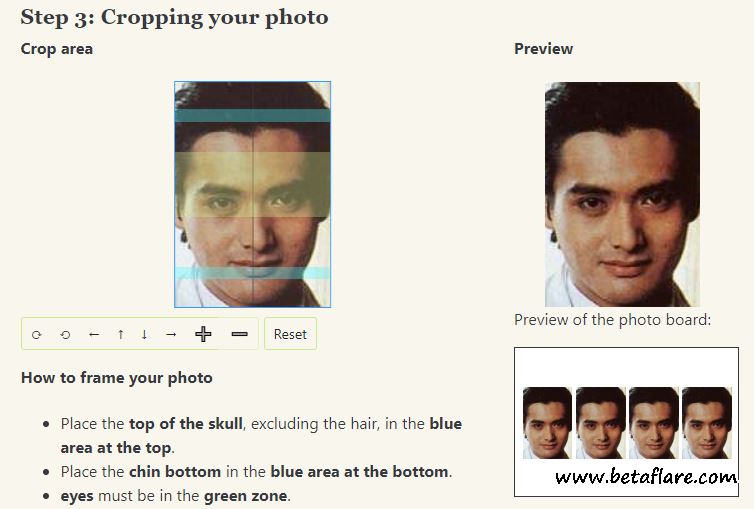Select the first photo on the photo board
754x509 pixels.
tap(547, 422)
